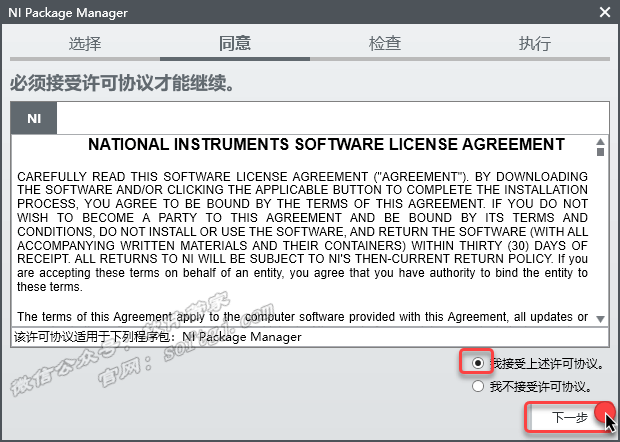Go to the 检查 step tab

(x=385, y=43)
